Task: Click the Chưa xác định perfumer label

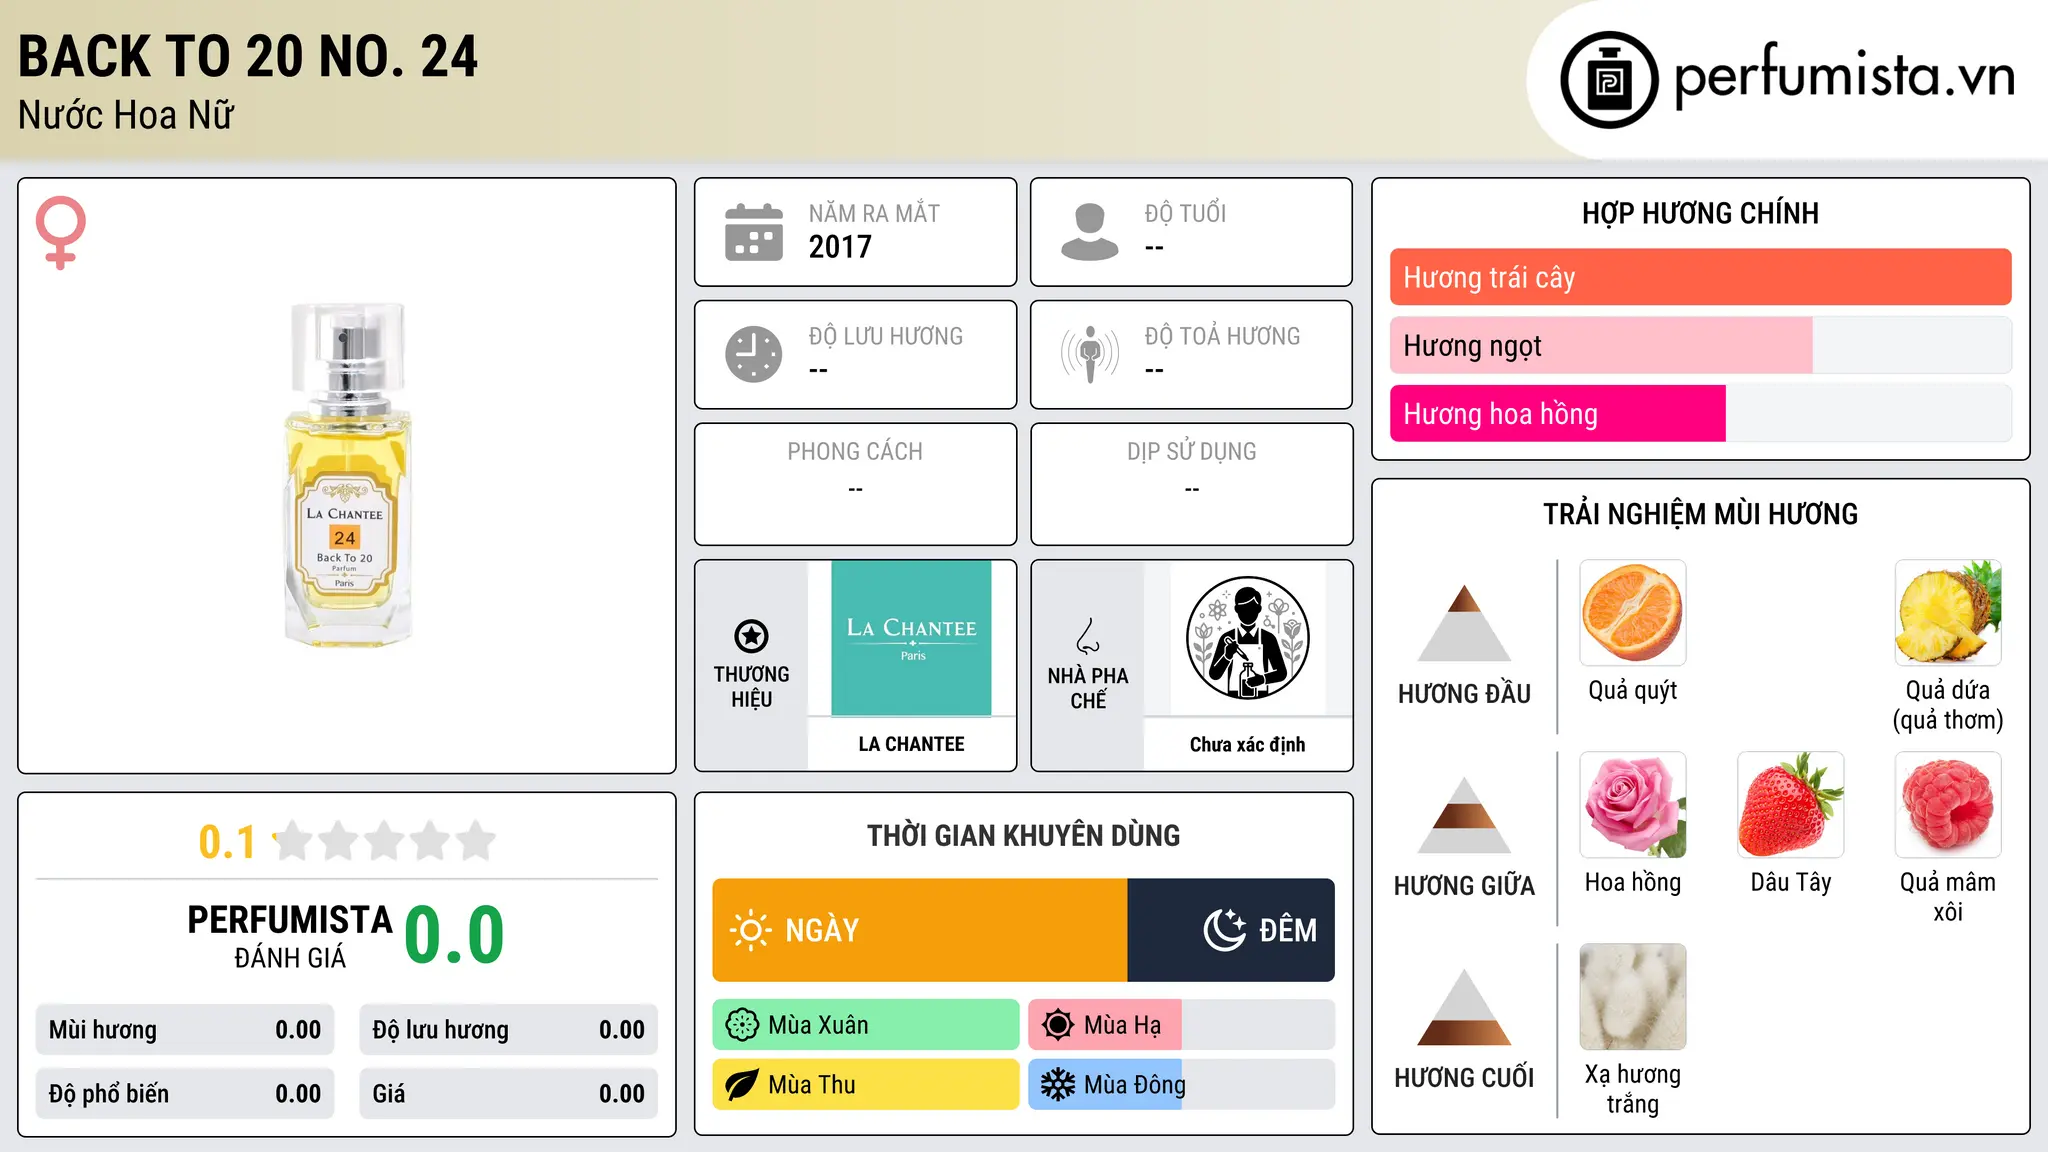Action: click(1247, 744)
